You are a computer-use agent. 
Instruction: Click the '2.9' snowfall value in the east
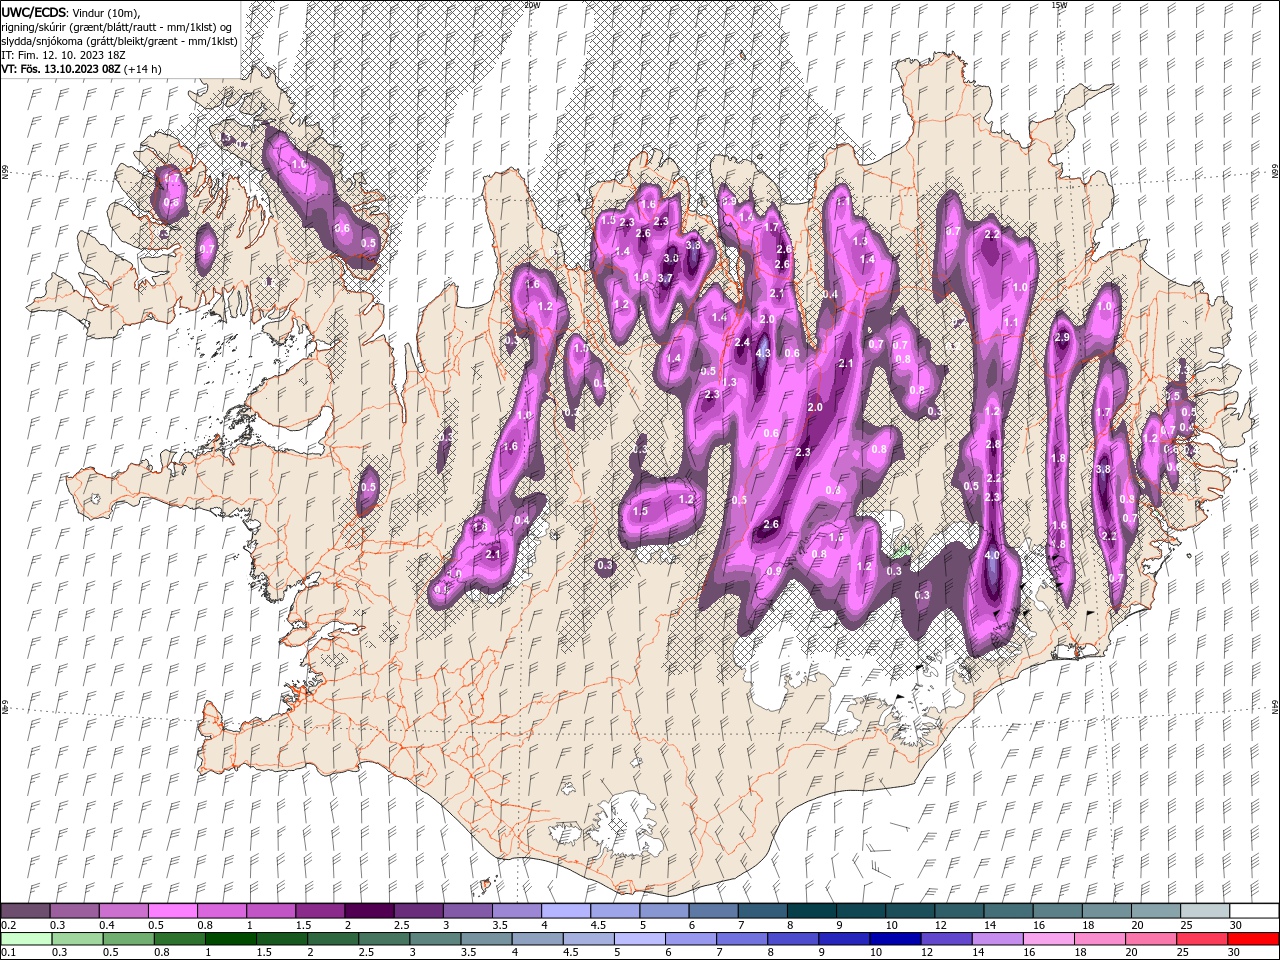tap(1062, 337)
